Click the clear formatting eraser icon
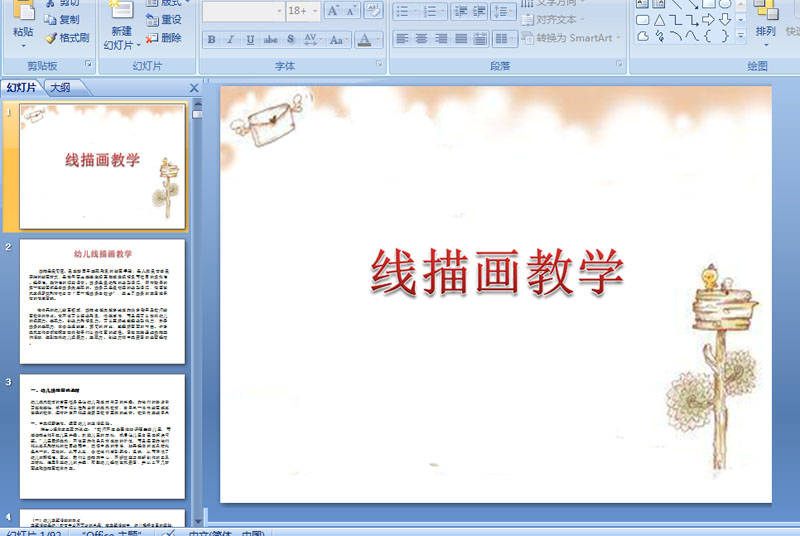The image size is (800, 536). pos(373,11)
